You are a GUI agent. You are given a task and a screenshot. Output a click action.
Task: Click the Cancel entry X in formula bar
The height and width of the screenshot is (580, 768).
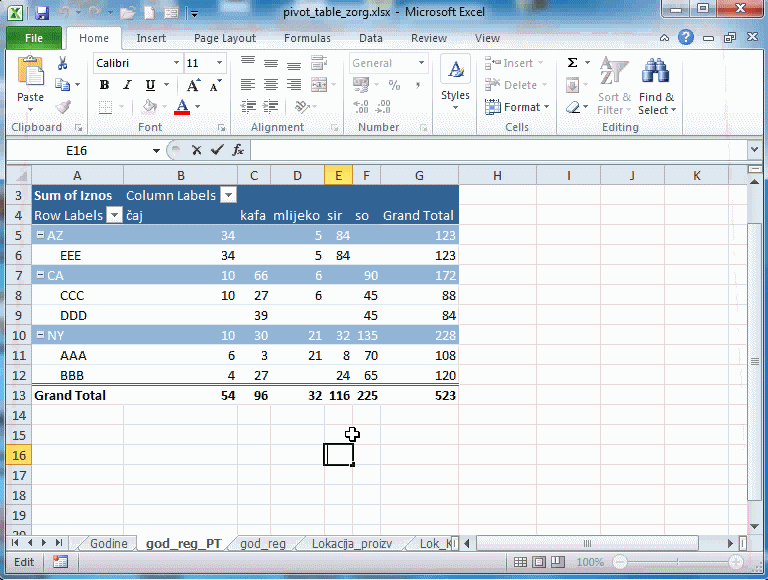click(196, 150)
